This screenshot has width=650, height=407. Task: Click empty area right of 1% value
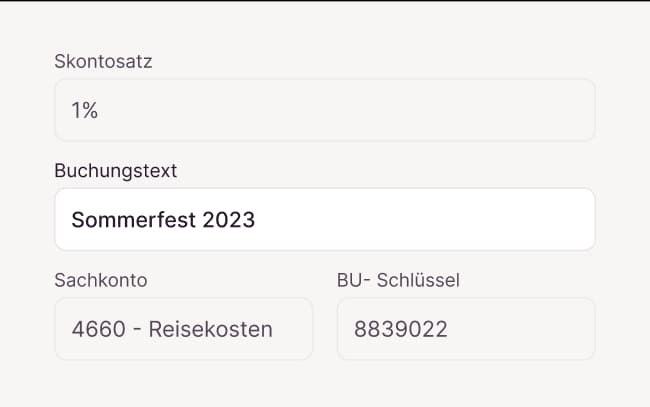[x=350, y=110]
